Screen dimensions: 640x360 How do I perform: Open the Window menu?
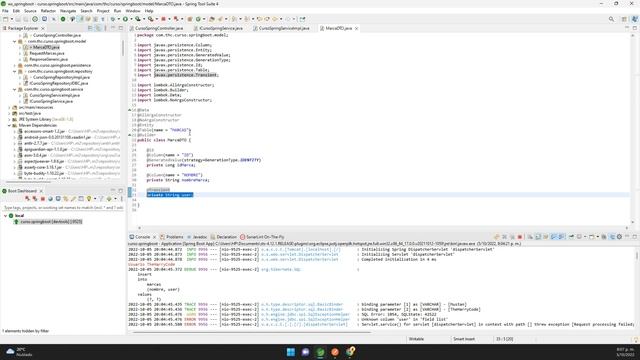pos(133,11)
